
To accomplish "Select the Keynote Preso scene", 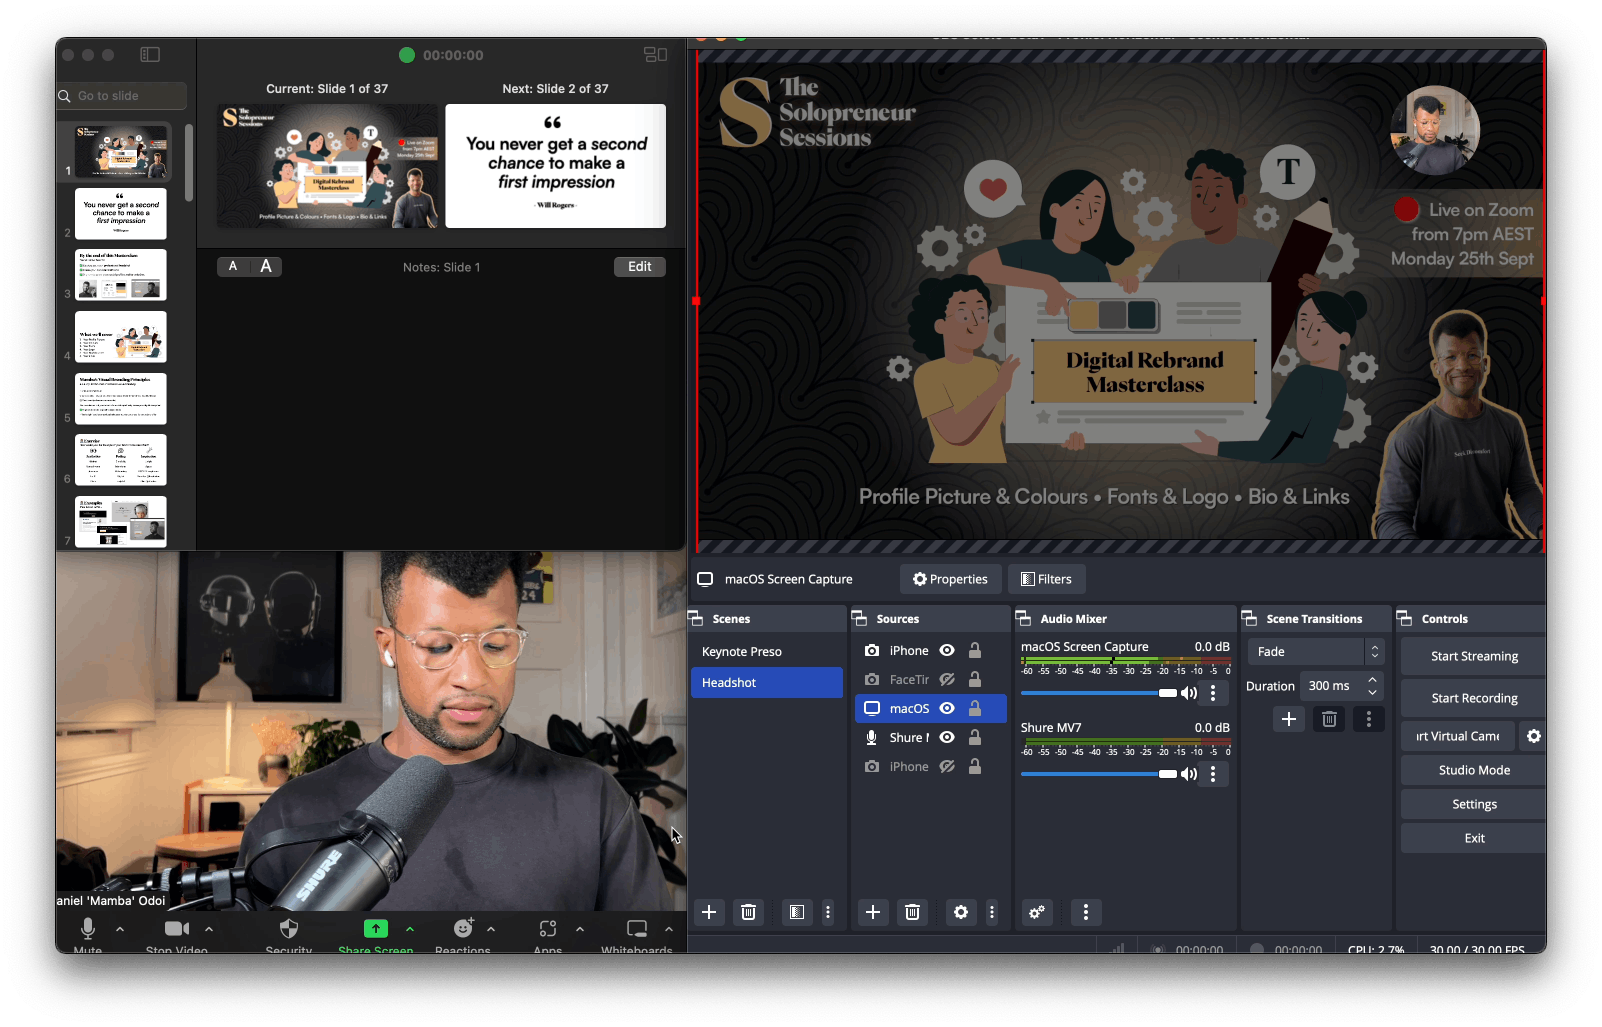I will pyautogui.click(x=767, y=652).
